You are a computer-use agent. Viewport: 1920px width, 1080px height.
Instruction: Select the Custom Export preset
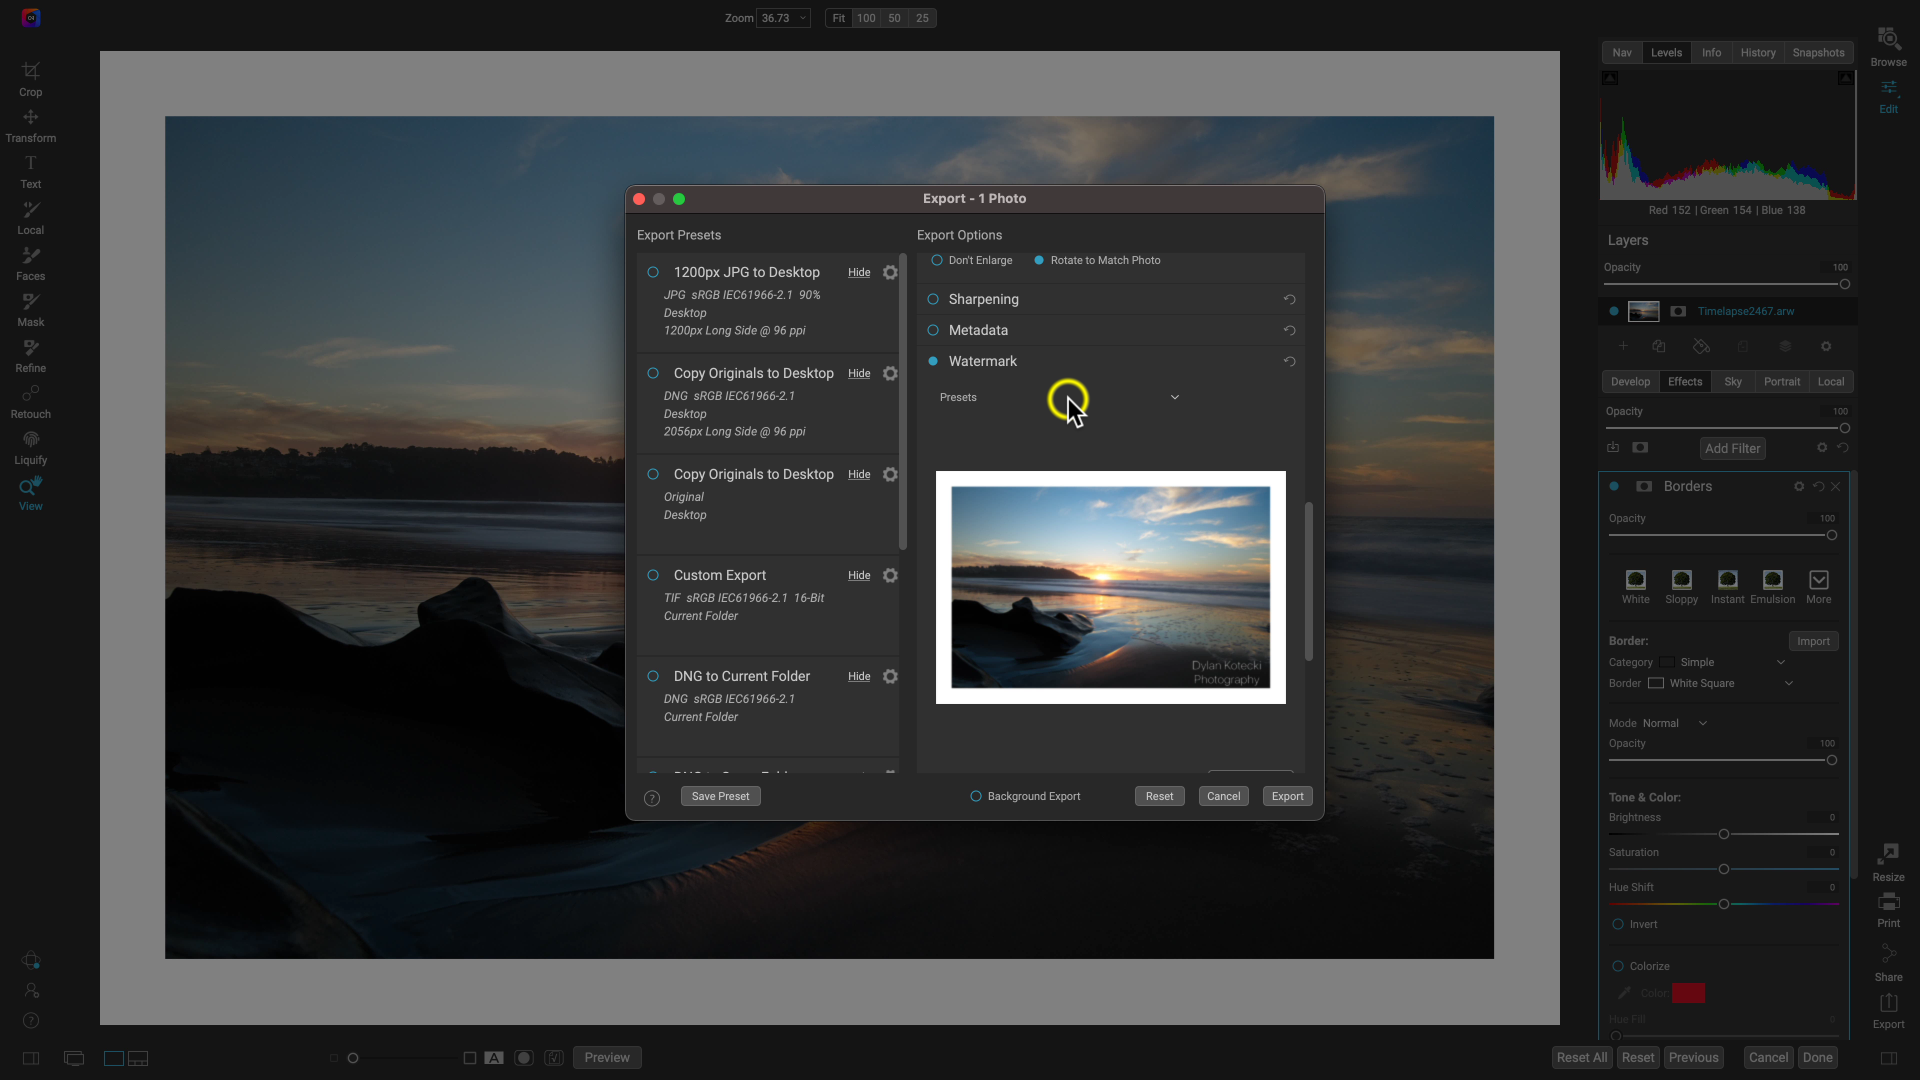click(653, 575)
